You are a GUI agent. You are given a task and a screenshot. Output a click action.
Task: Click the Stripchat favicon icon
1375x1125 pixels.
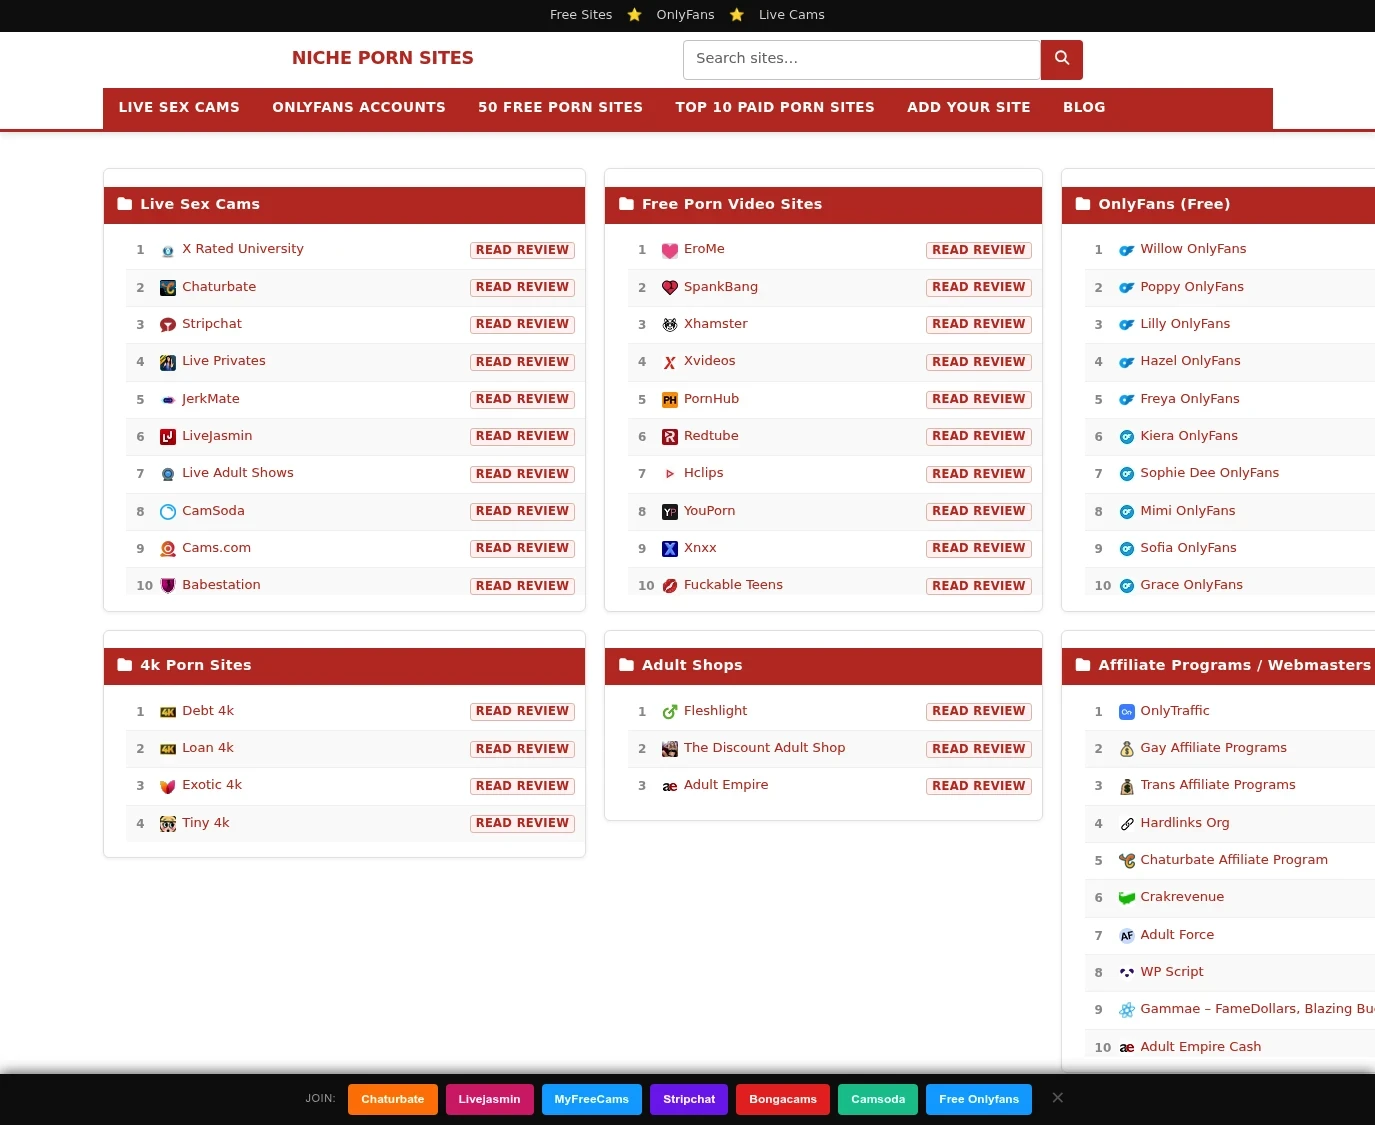tap(168, 325)
